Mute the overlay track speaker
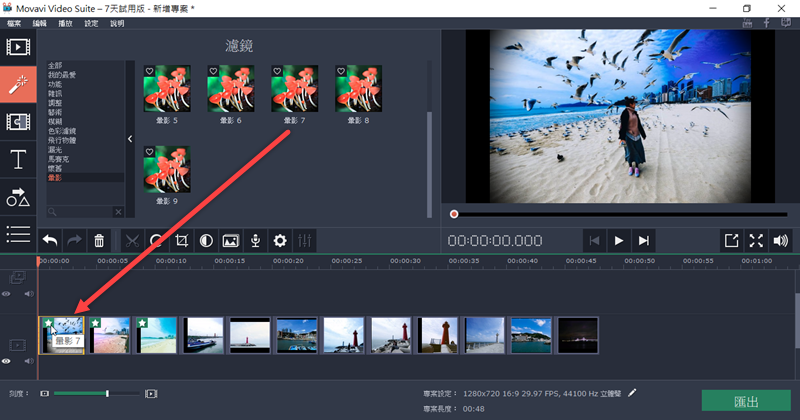This screenshot has height=420, width=800. (29, 294)
